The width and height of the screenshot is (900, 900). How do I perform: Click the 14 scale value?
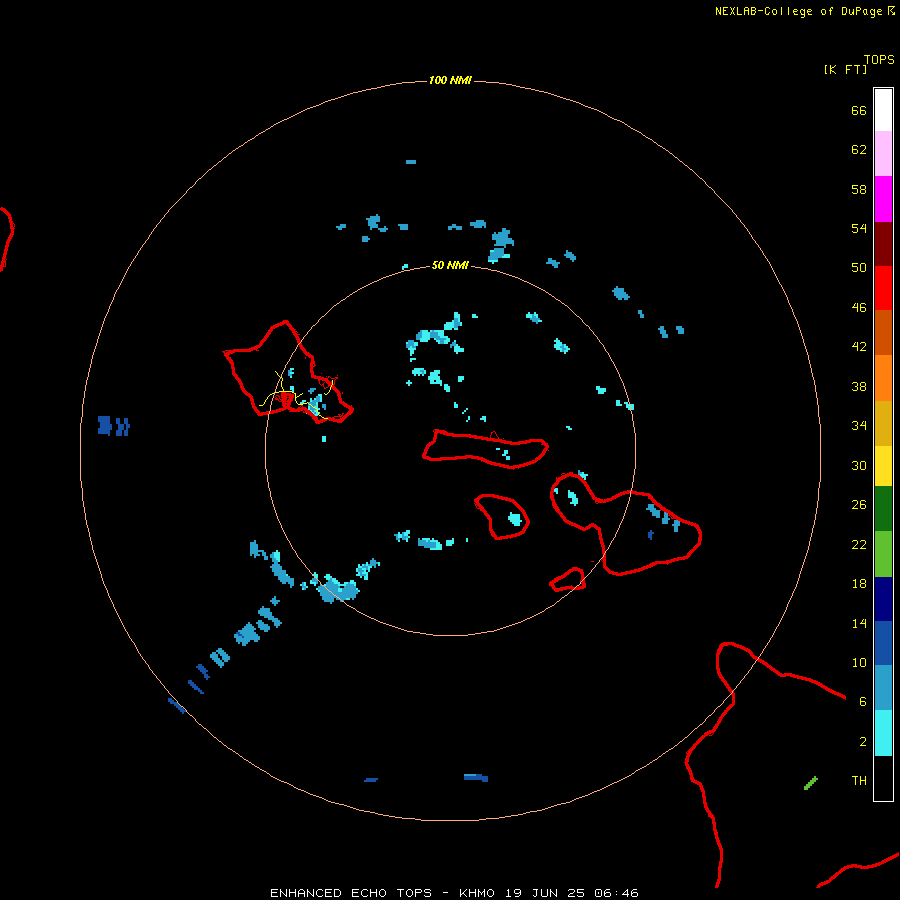(859, 623)
